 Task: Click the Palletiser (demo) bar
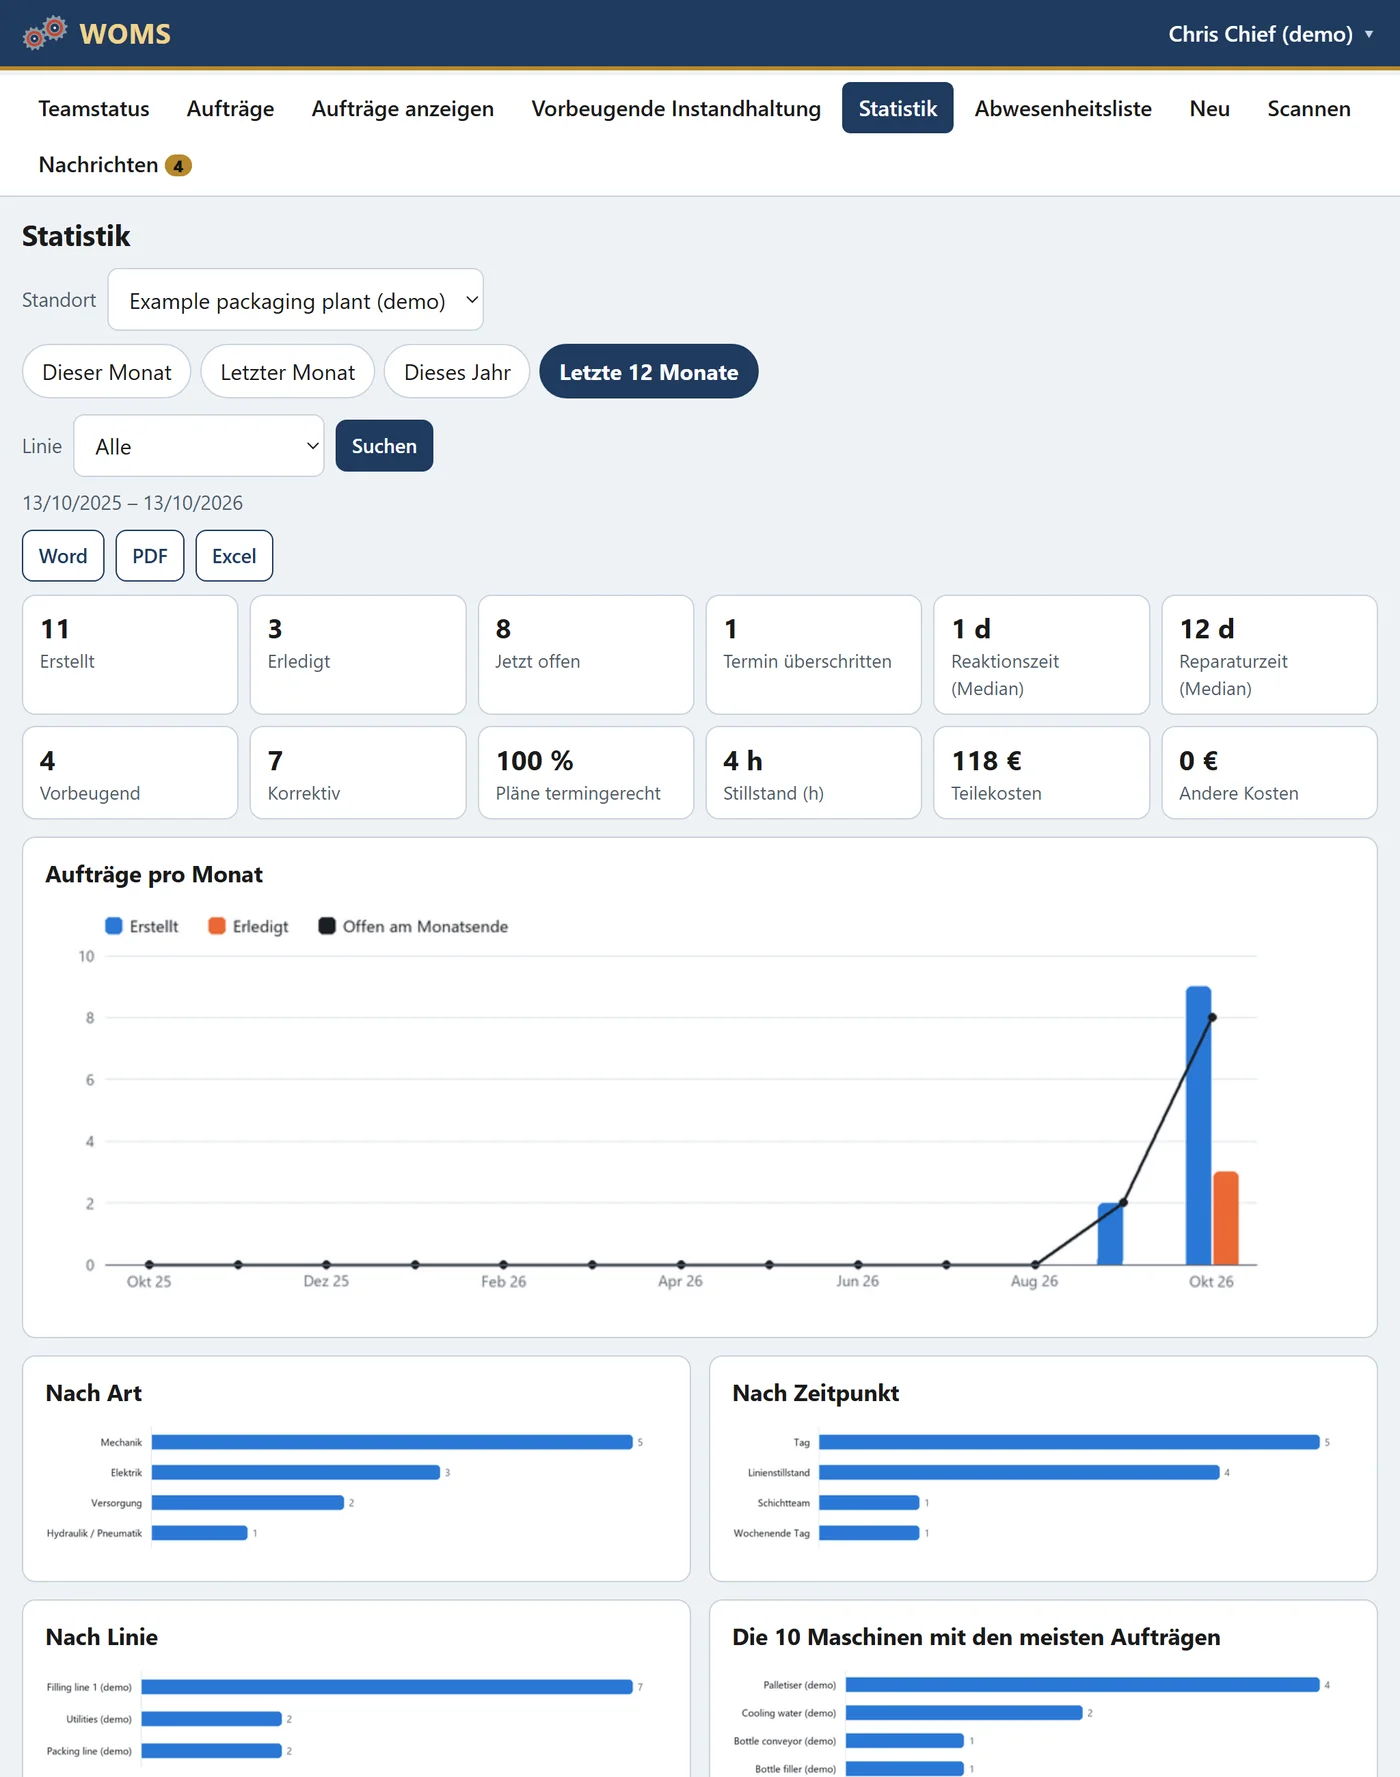pyautogui.click(x=1083, y=1685)
